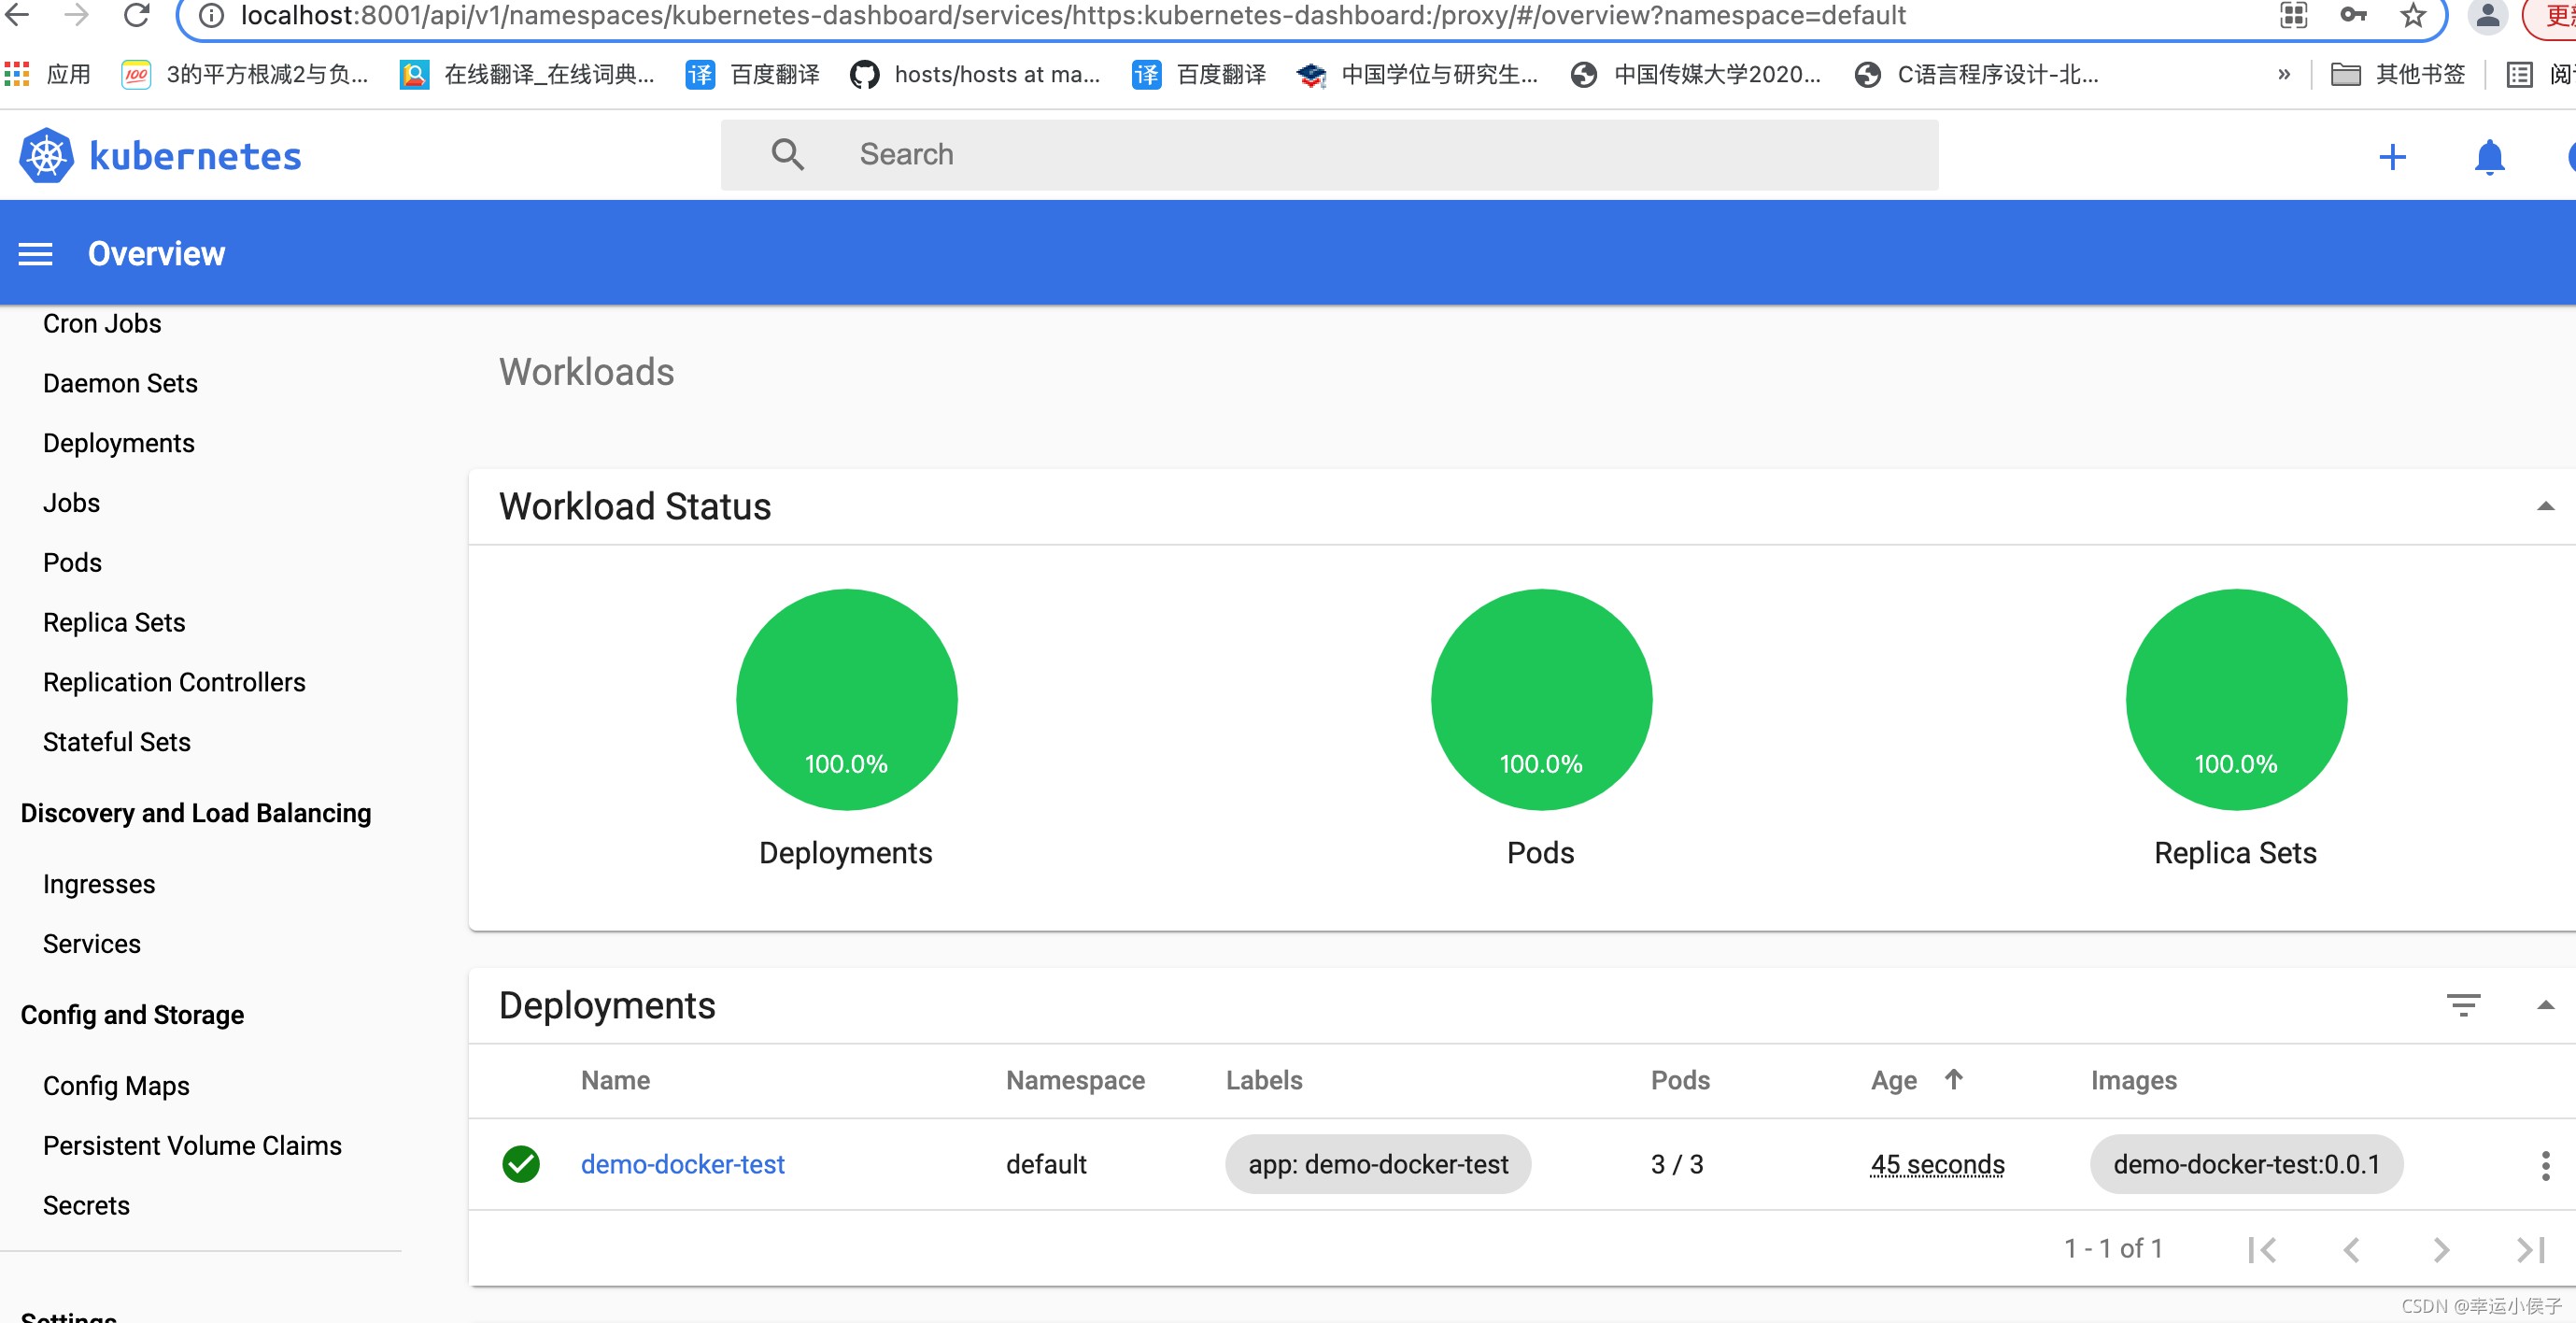The height and width of the screenshot is (1323, 2576).
Task: Collapse the Workload Status card
Action: tap(2545, 507)
